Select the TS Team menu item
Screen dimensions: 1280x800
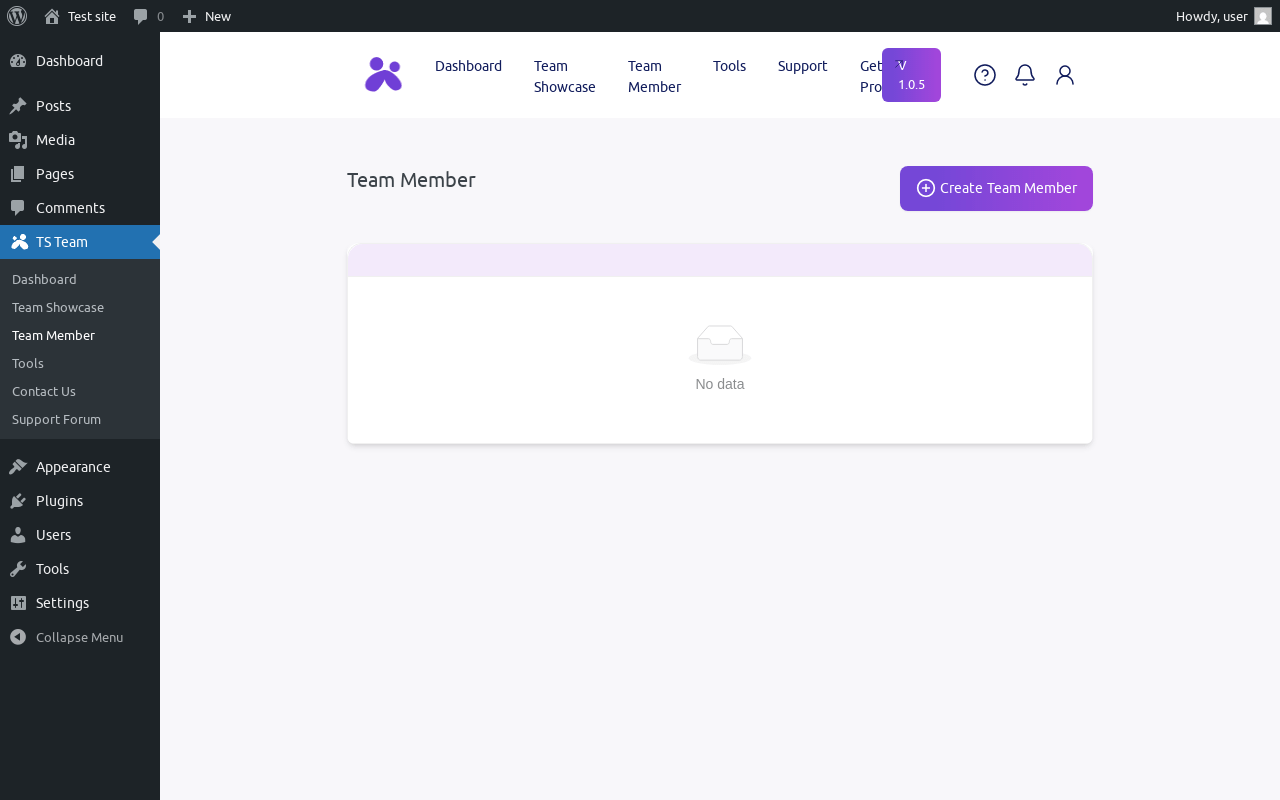(x=80, y=242)
